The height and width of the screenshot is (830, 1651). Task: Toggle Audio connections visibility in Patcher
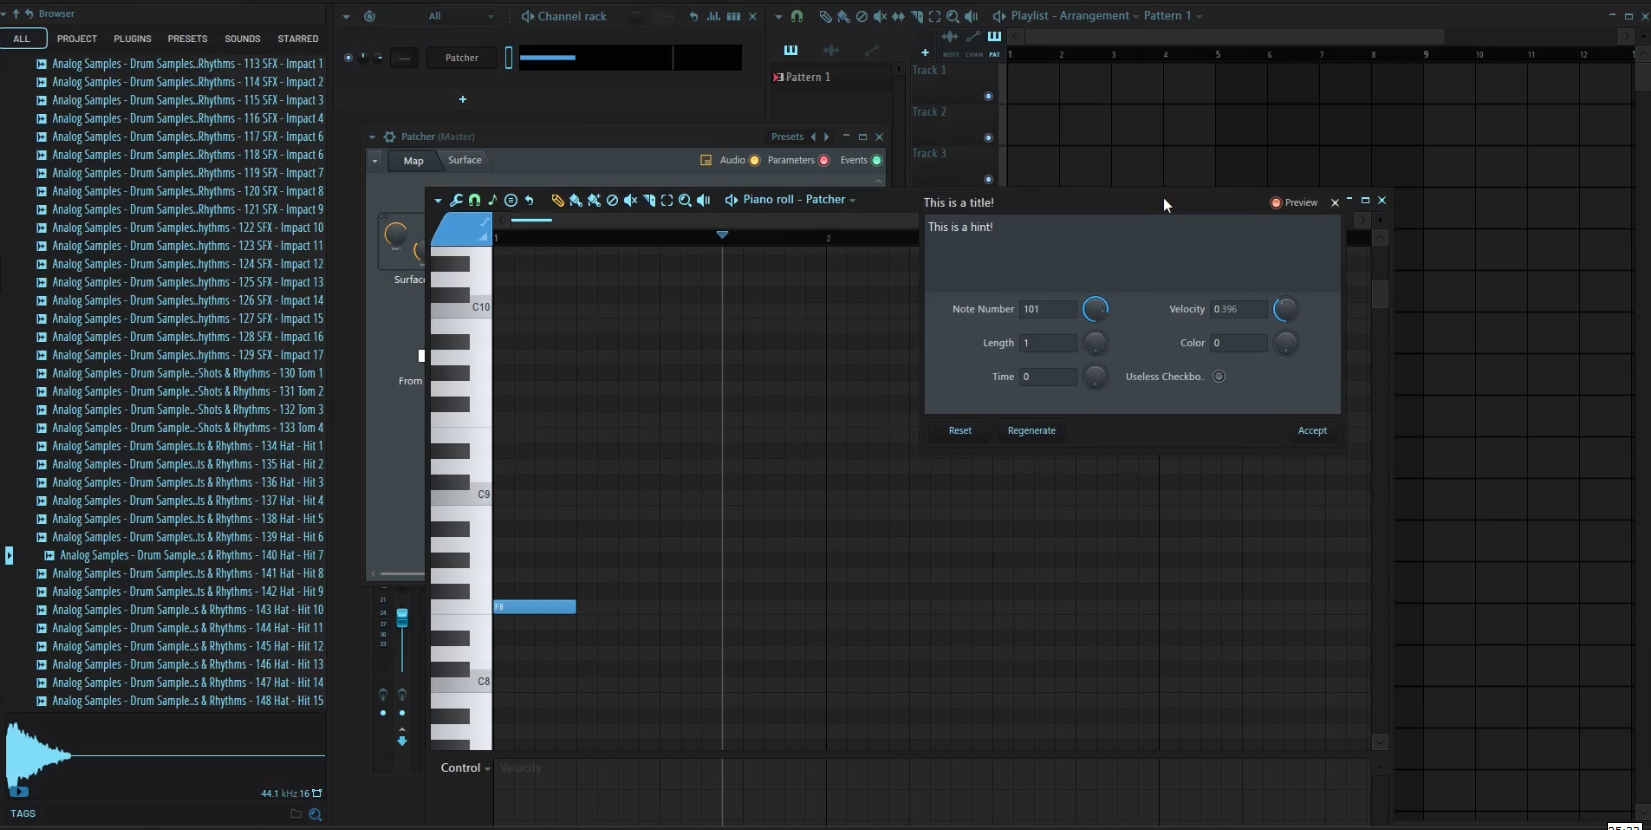(x=754, y=160)
